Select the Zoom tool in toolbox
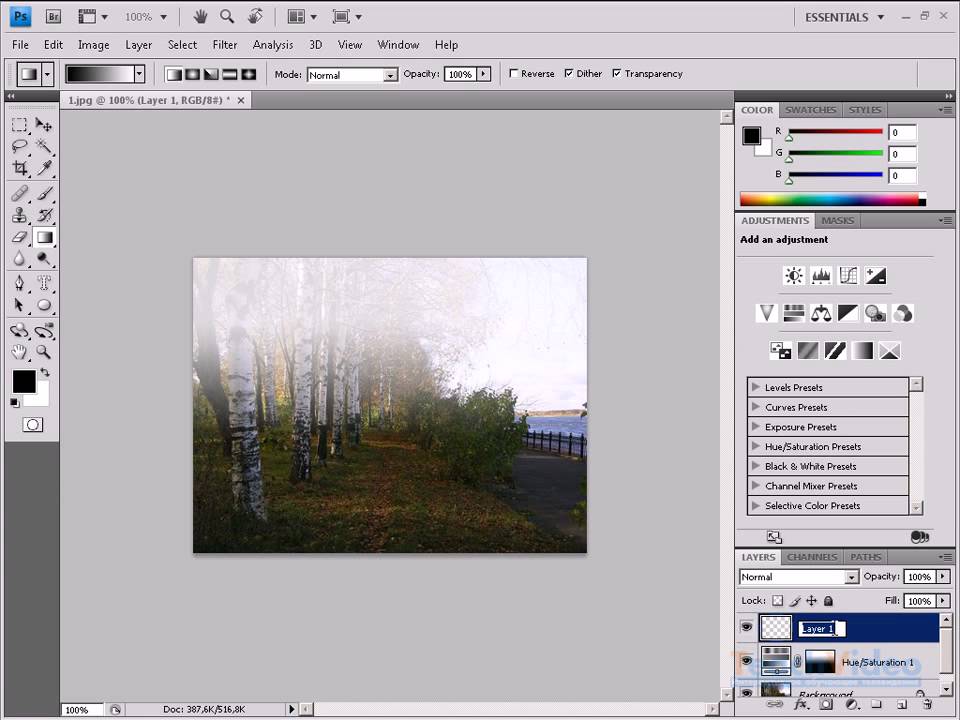 coord(43,351)
